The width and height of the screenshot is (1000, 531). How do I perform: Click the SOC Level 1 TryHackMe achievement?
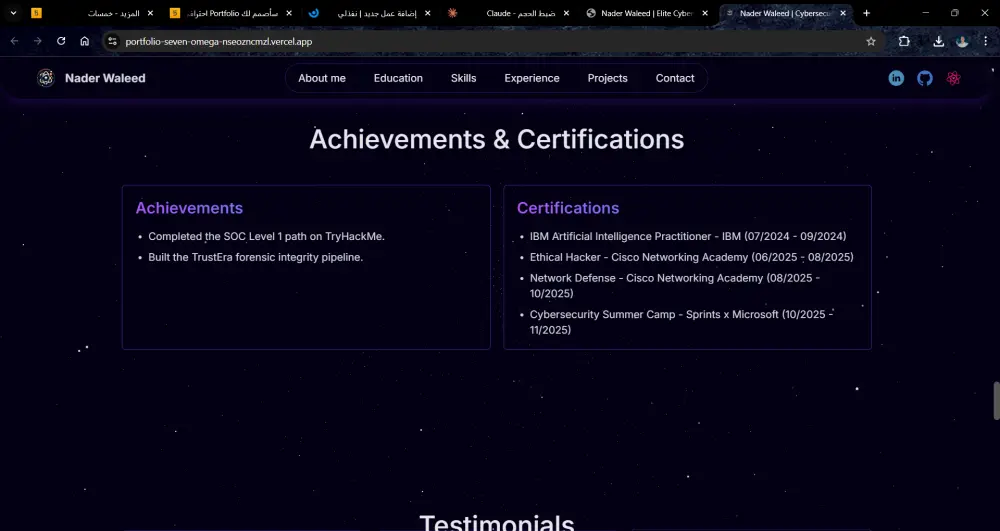pos(267,236)
